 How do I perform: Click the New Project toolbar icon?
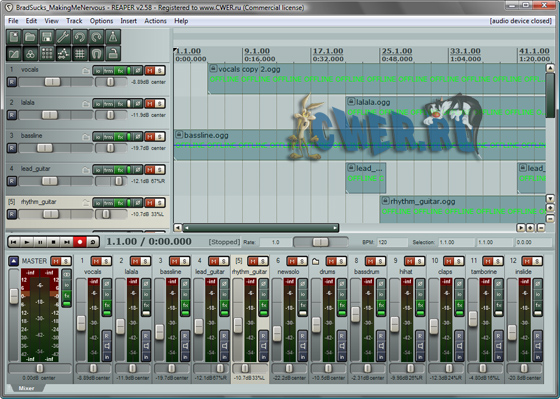coord(14,37)
